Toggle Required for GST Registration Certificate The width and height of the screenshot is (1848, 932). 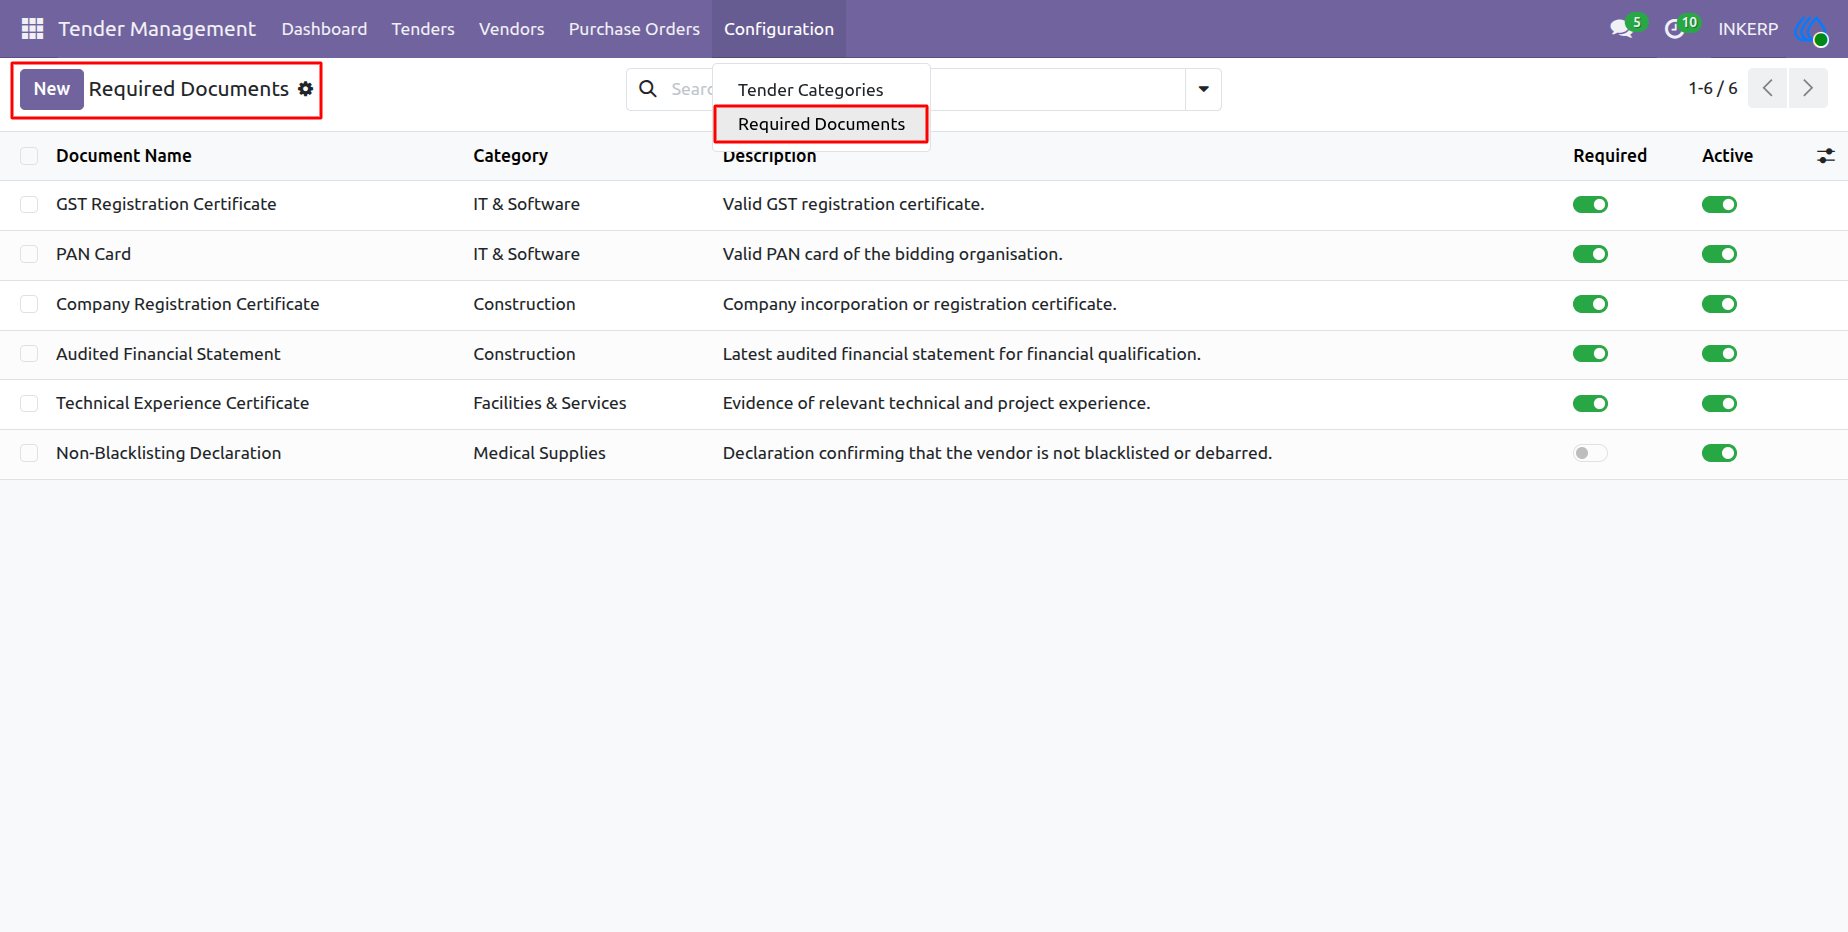click(x=1590, y=205)
